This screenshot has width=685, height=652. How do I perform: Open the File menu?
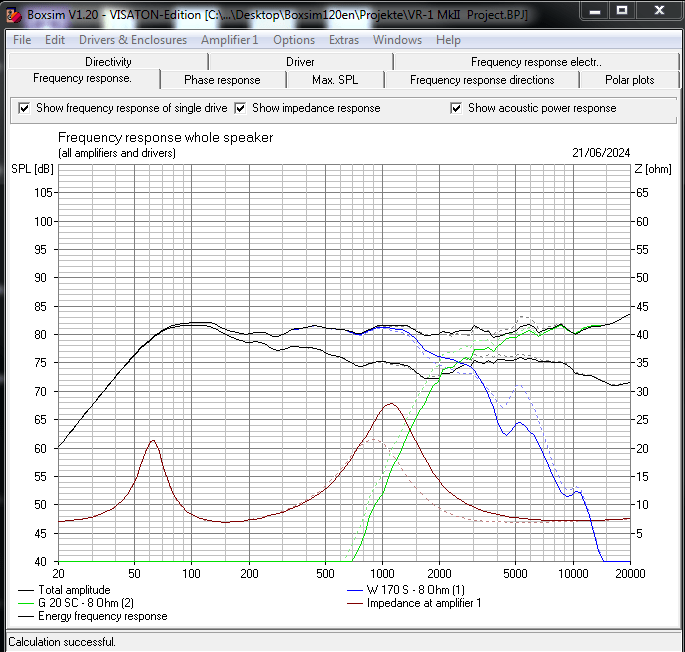point(22,40)
